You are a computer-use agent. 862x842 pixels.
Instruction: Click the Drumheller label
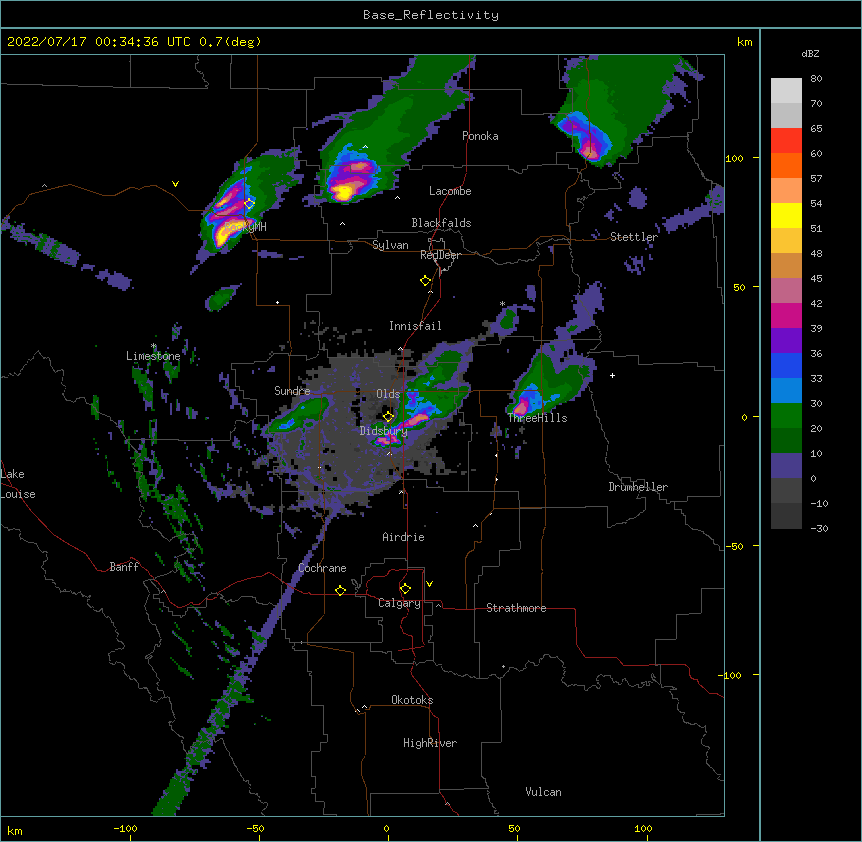click(x=638, y=487)
